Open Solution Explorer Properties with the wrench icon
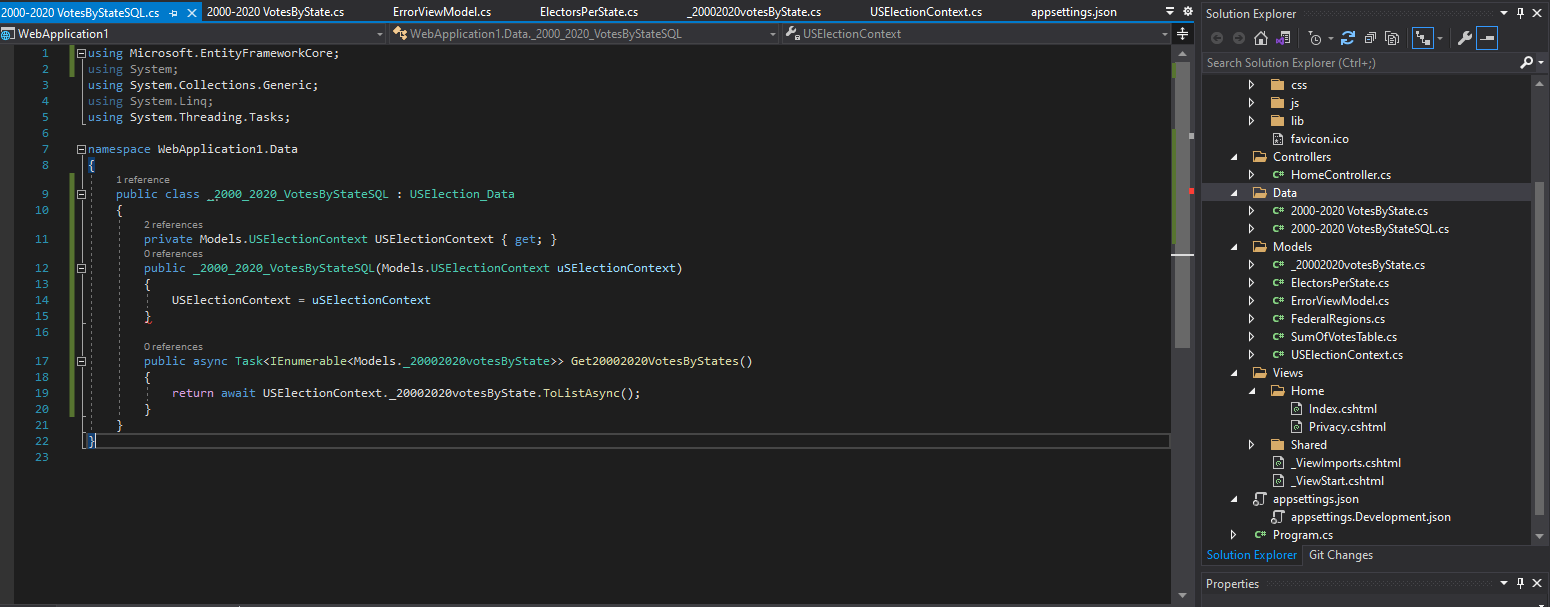Screen dimensions: 1550x607 pos(1466,37)
